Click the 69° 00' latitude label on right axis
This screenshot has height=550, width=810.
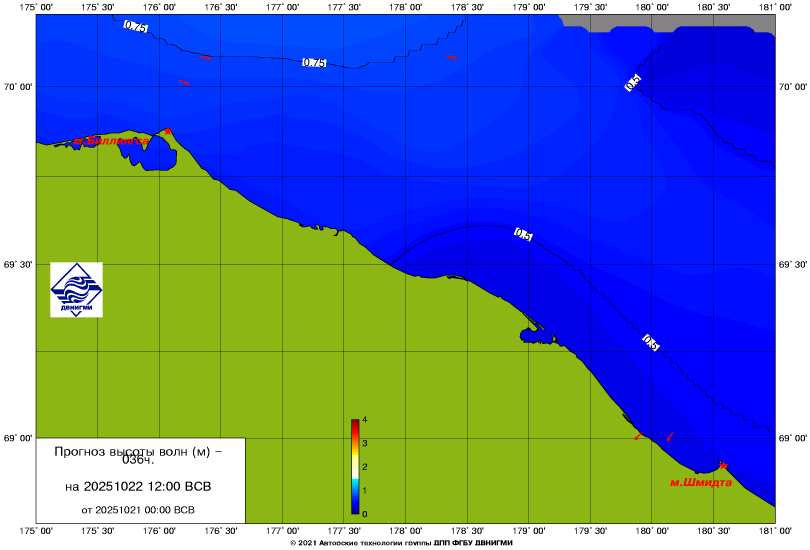pyautogui.click(x=792, y=439)
